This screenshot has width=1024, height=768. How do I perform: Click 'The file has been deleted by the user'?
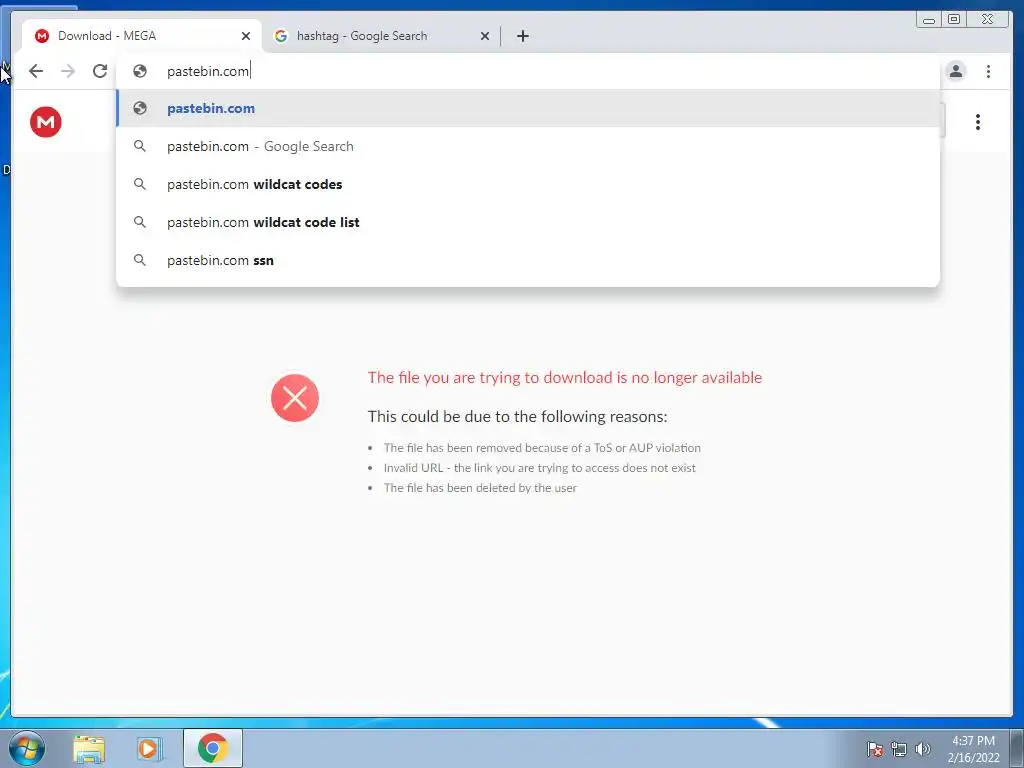pyautogui.click(x=480, y=488)
